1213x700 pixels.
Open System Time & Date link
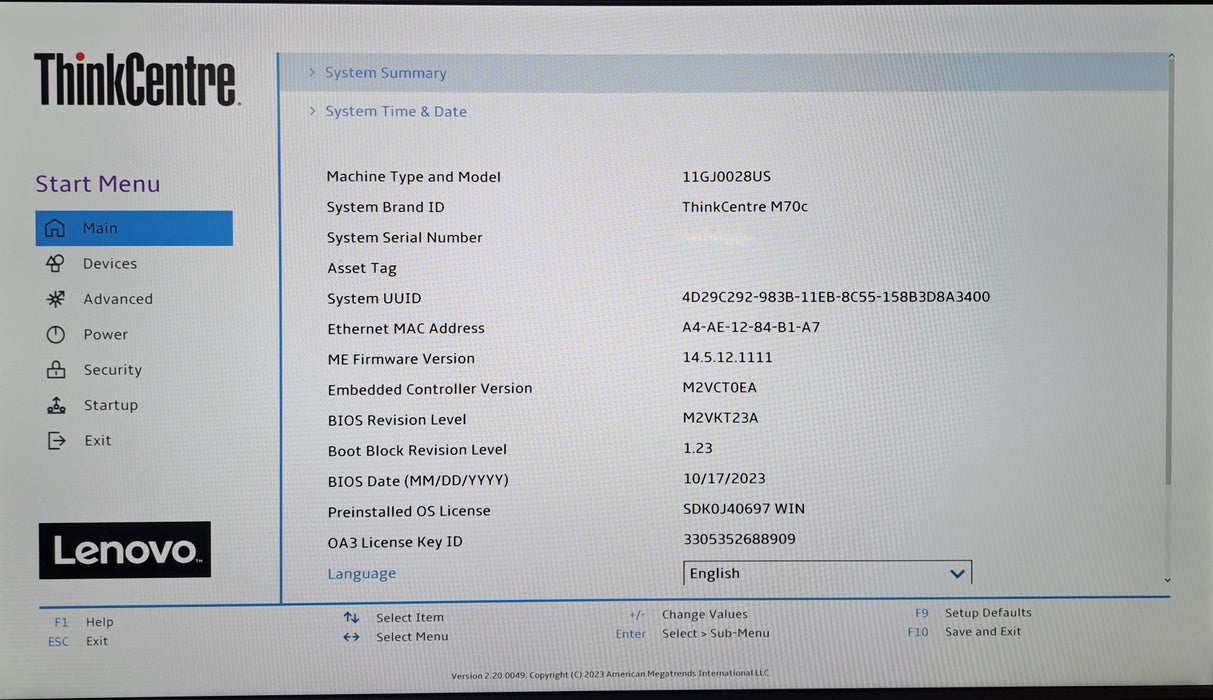click(x=396, y=111)
